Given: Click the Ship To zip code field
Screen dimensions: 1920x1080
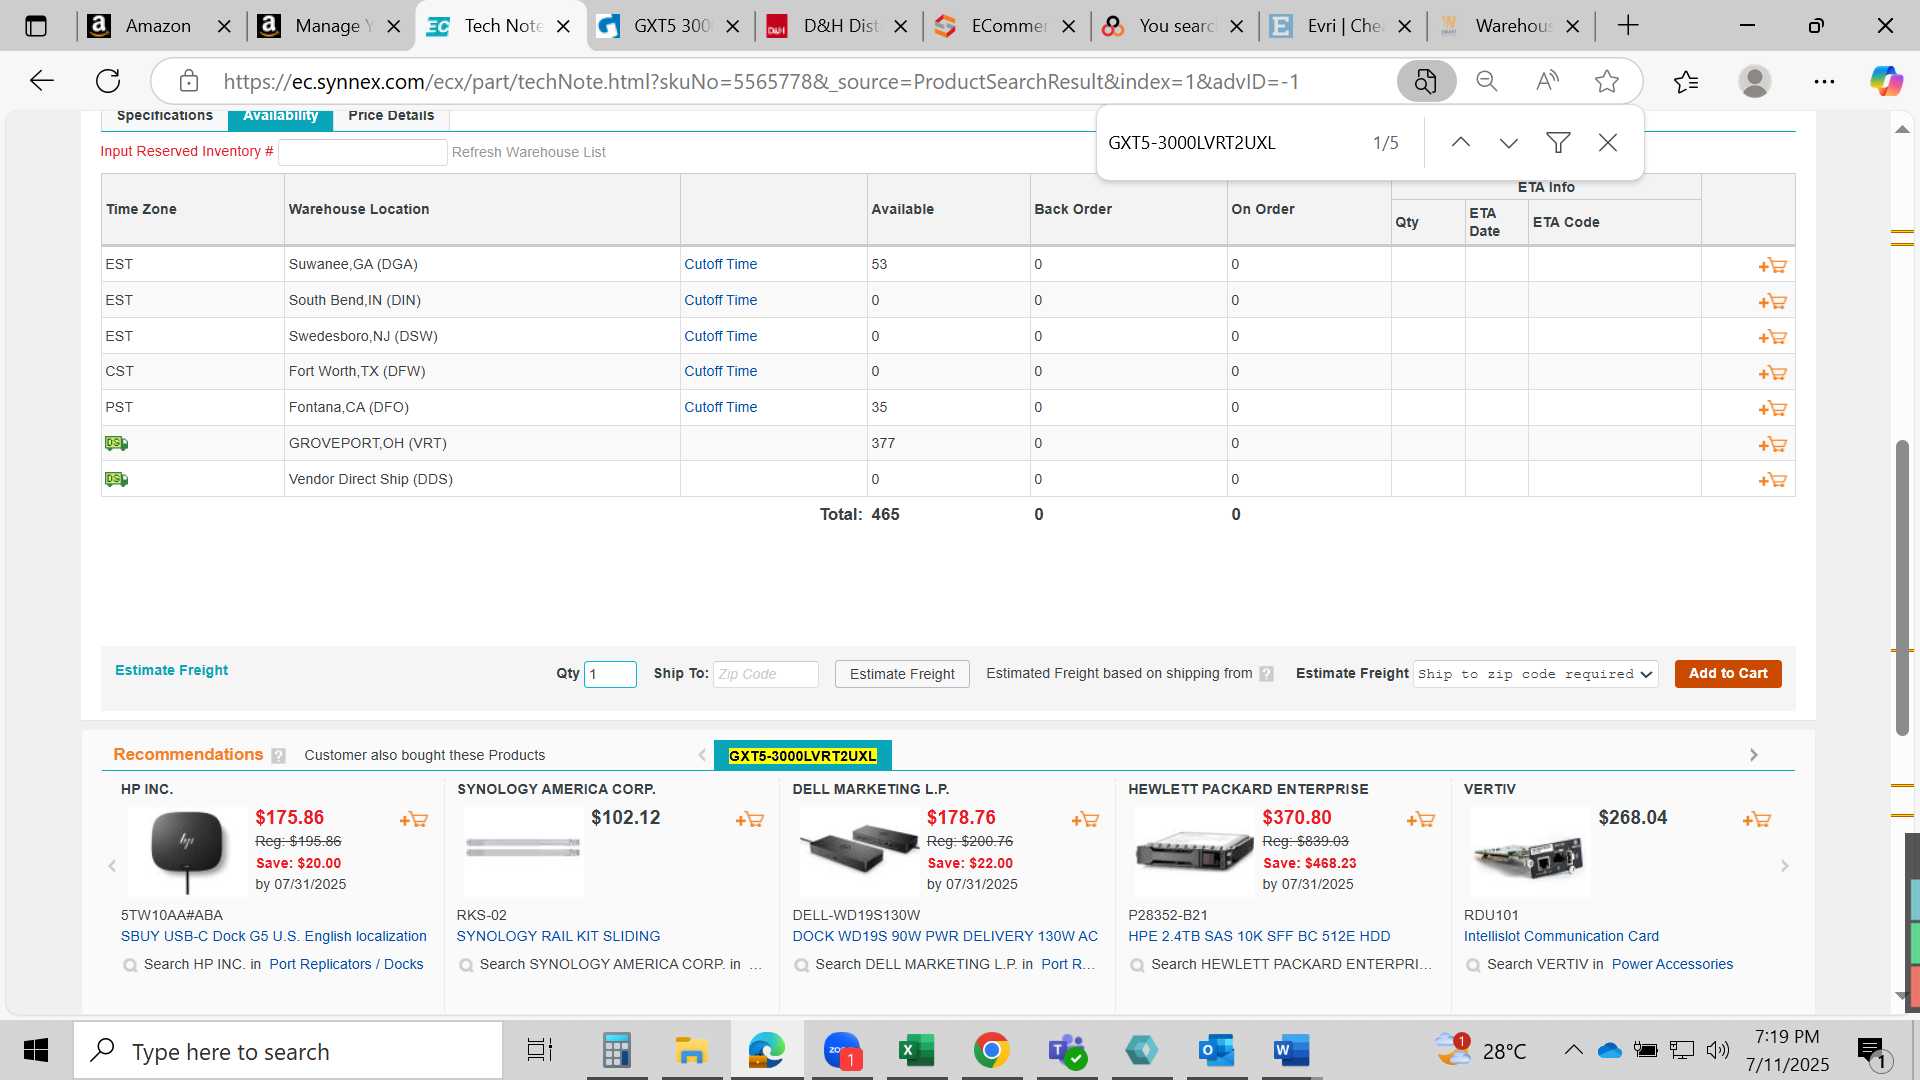Looking at the screenshot, I should (x=765, y=674).
